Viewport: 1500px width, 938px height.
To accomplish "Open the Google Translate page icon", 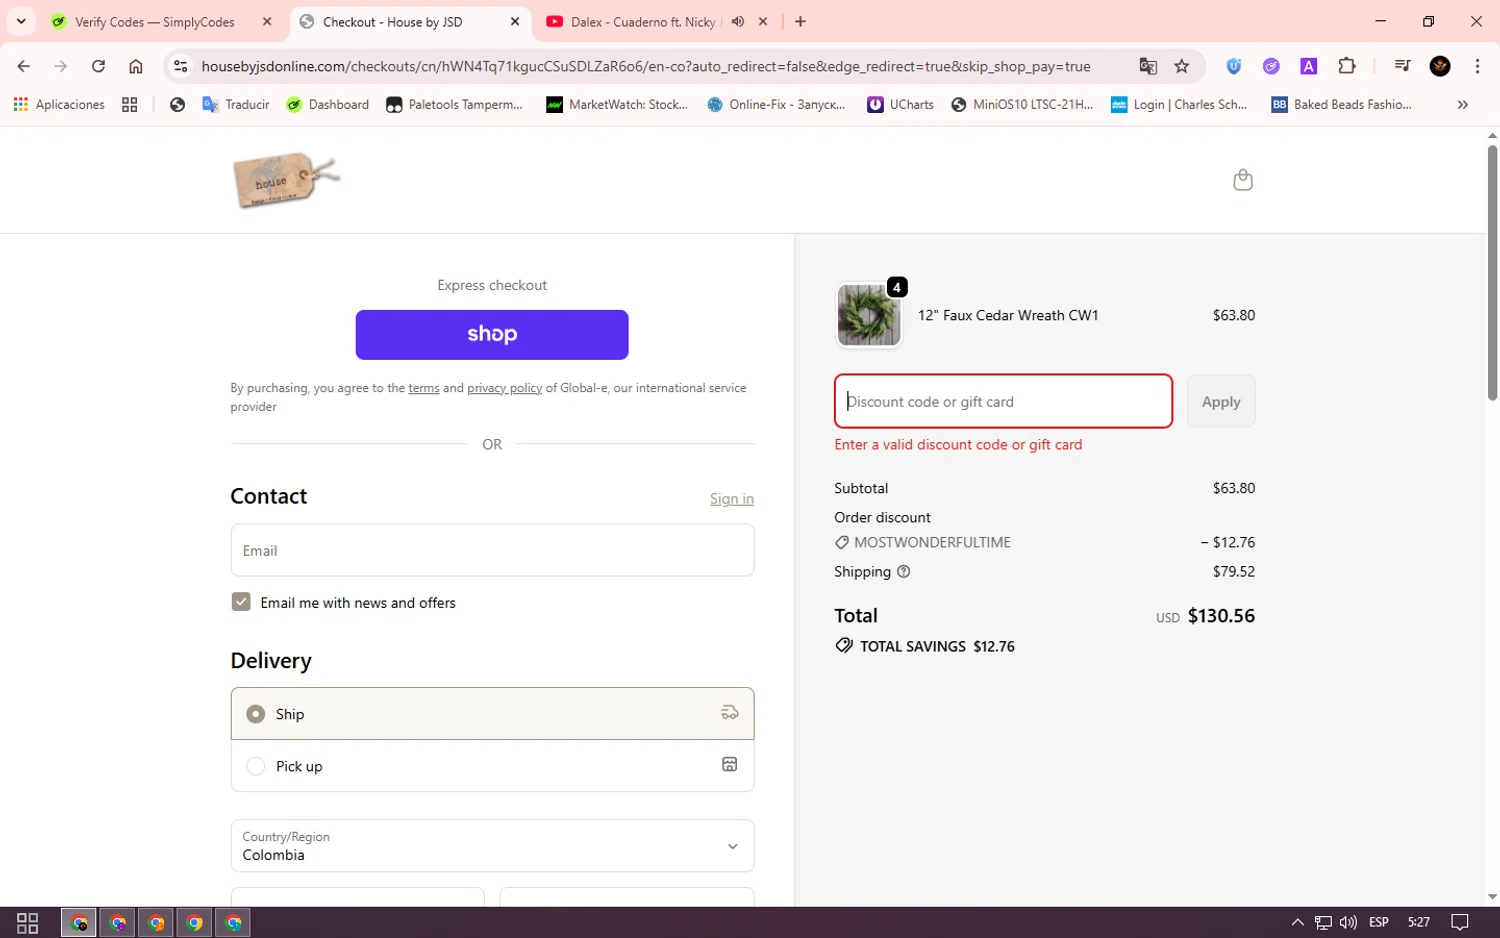I will [x=1148, y=66].
